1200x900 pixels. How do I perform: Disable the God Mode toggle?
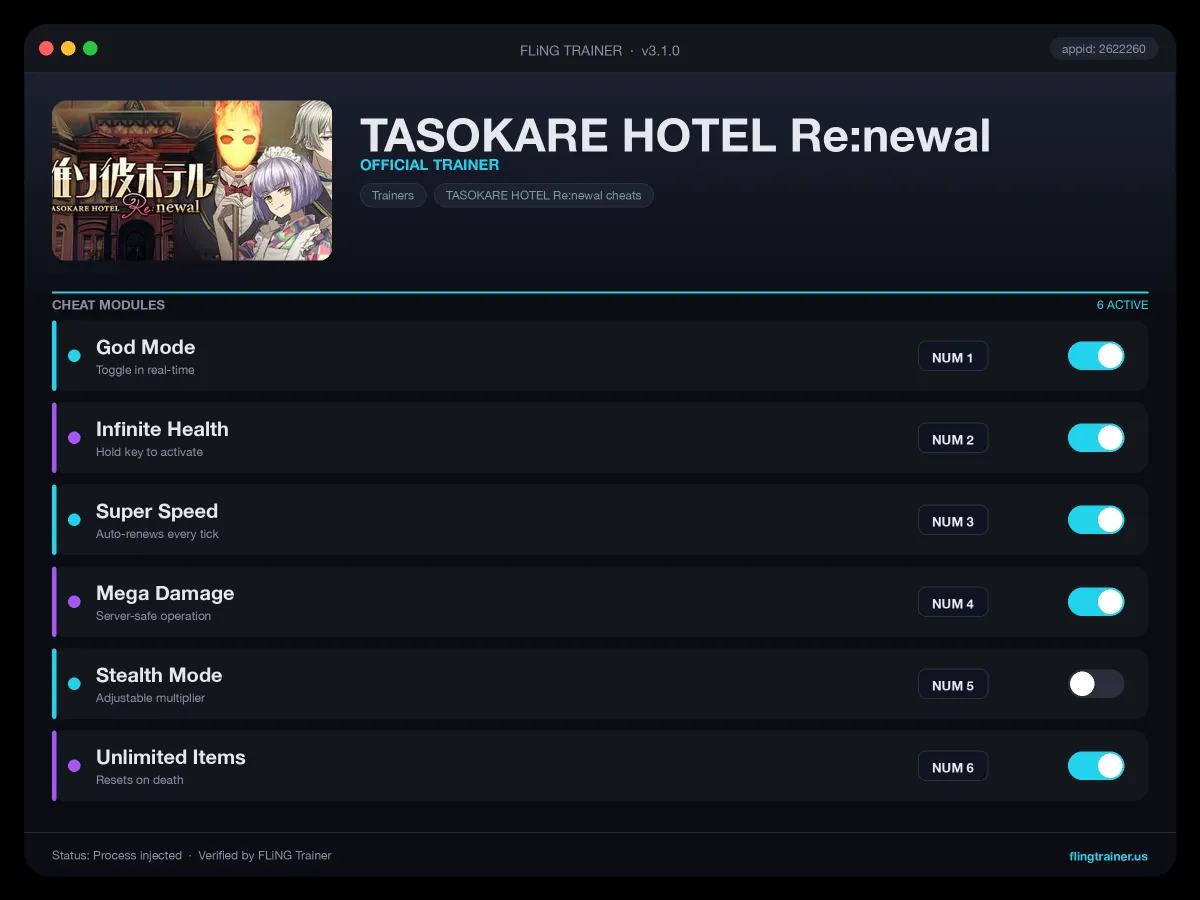click(1096, 356)
